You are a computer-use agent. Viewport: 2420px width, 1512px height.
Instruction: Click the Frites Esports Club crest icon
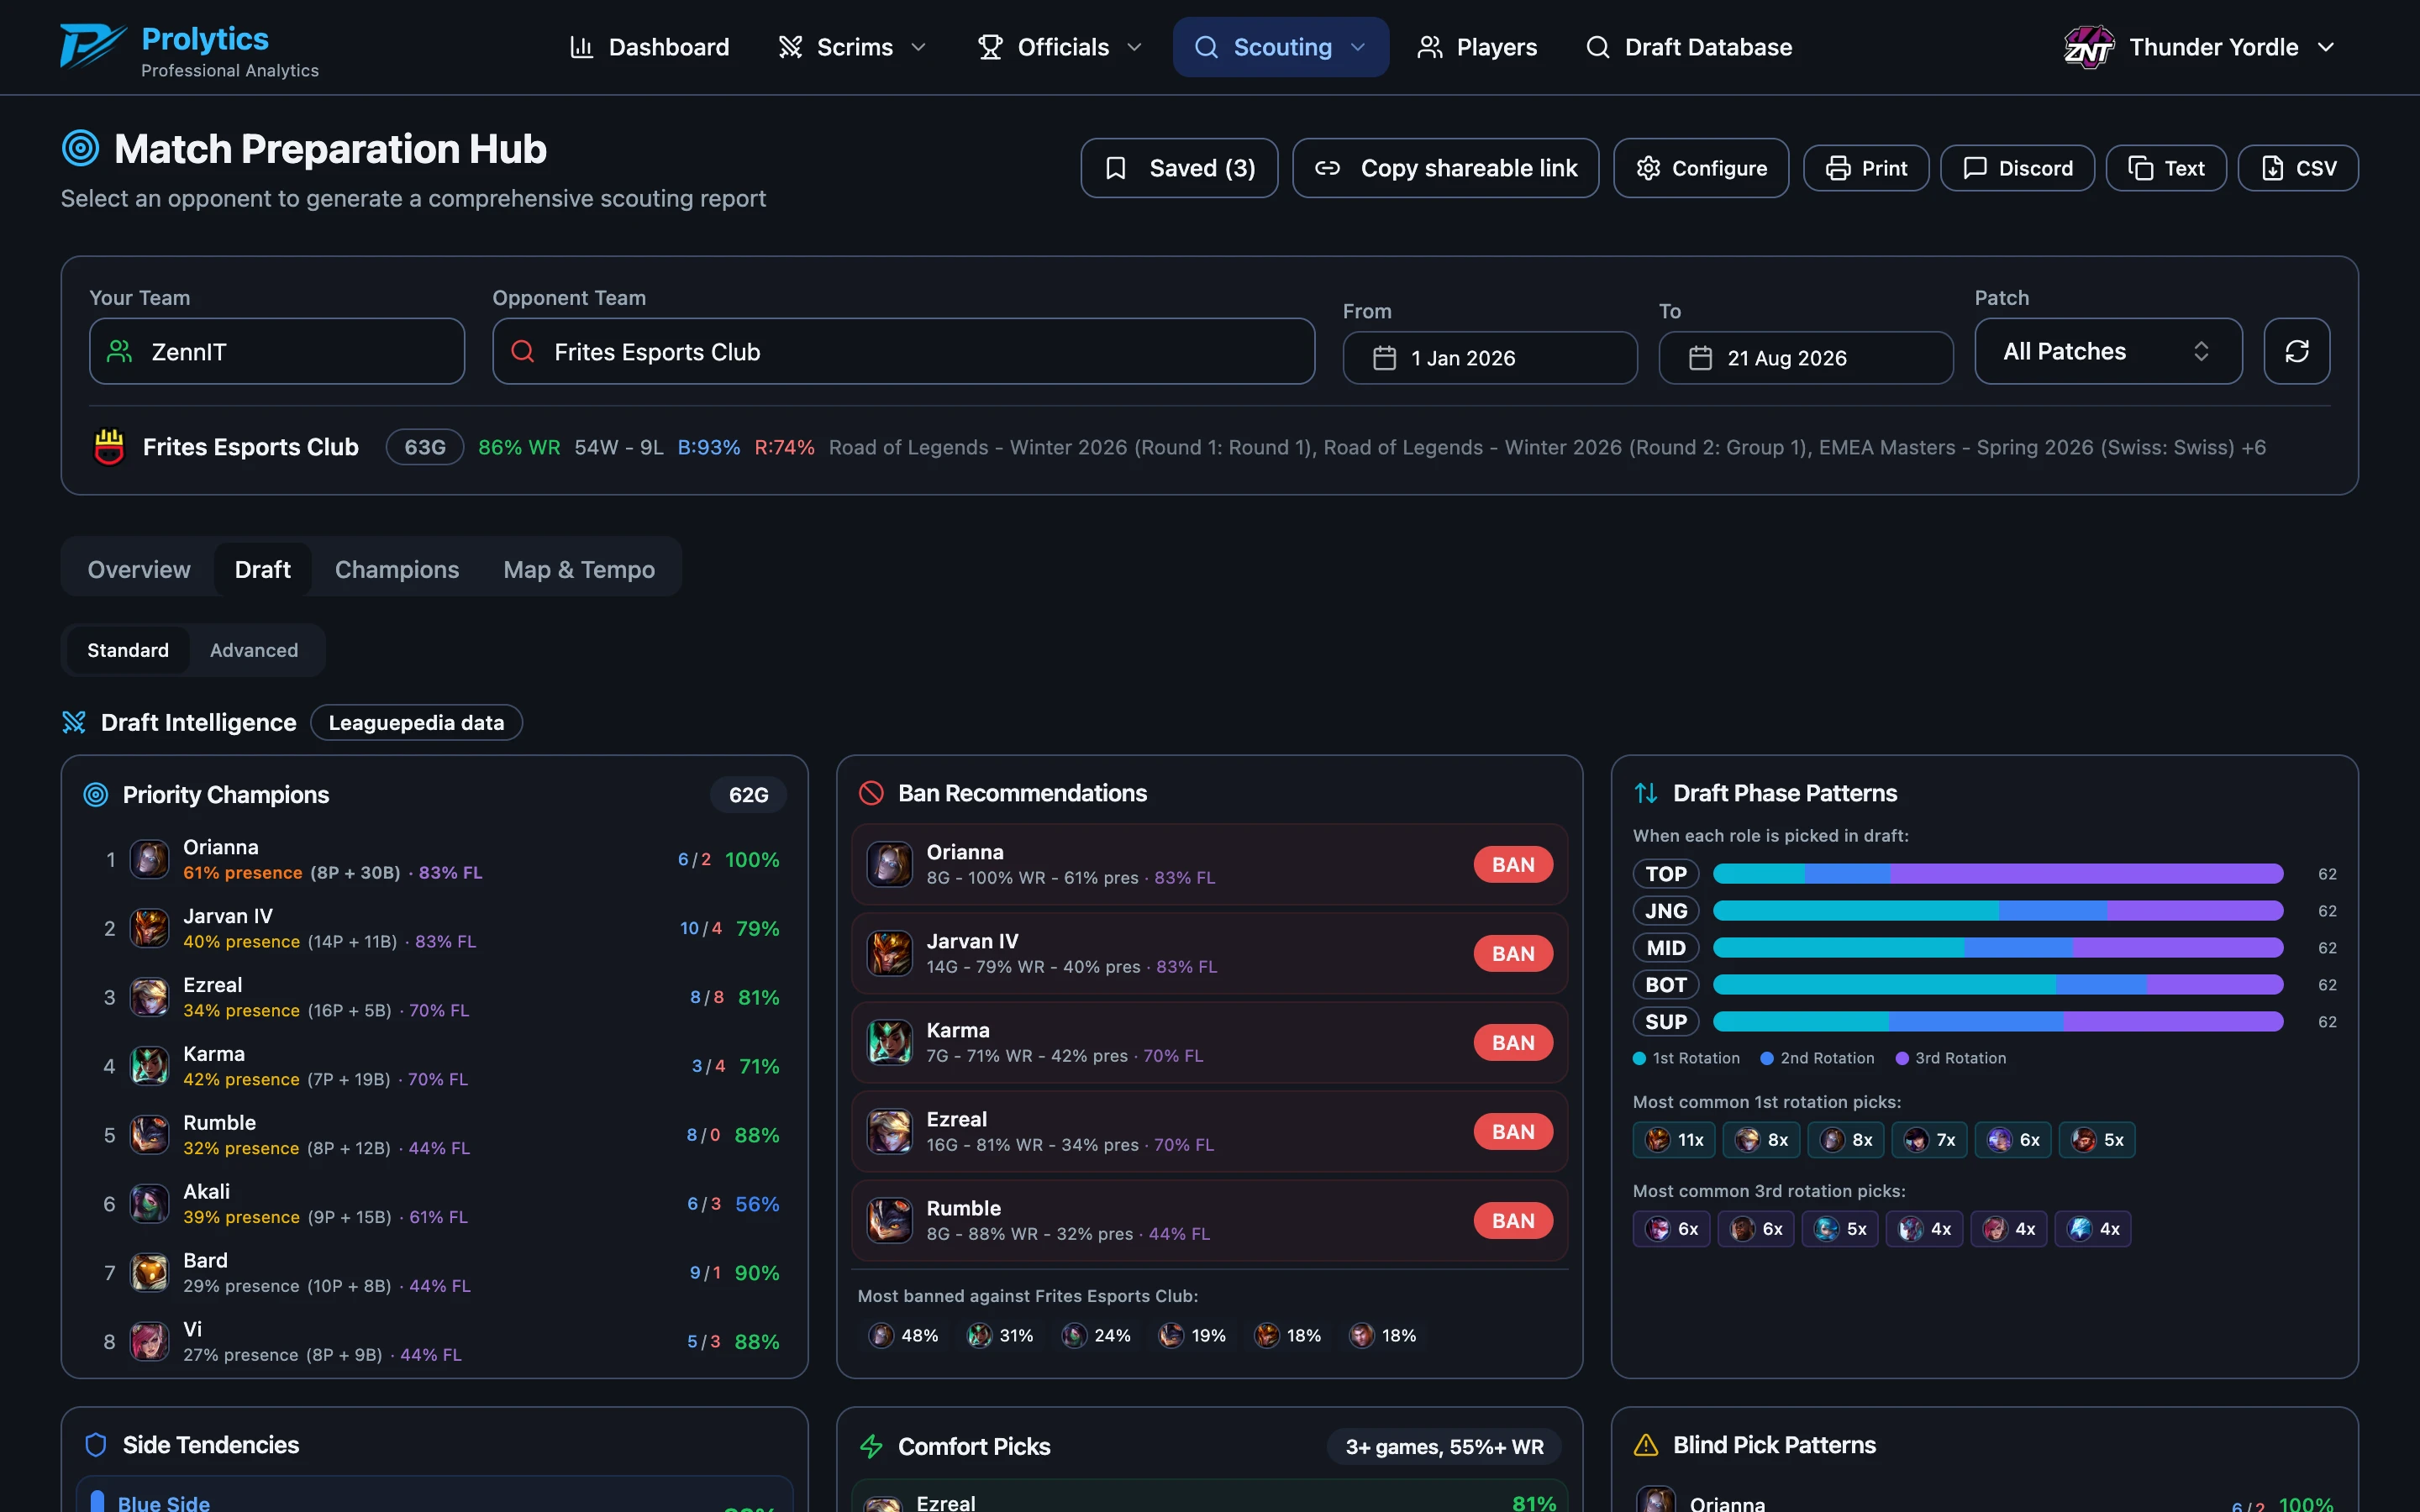pos(109,447)
